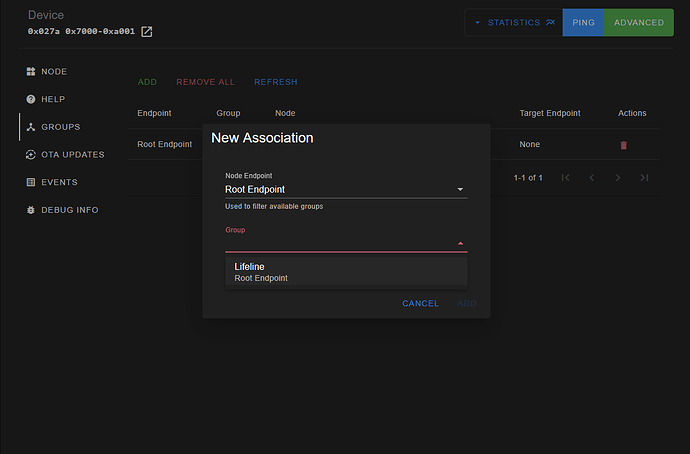690x454 pixels.
Task: Select the Lifeline group option
Action: pyautogui.click(x=346, y=272)
